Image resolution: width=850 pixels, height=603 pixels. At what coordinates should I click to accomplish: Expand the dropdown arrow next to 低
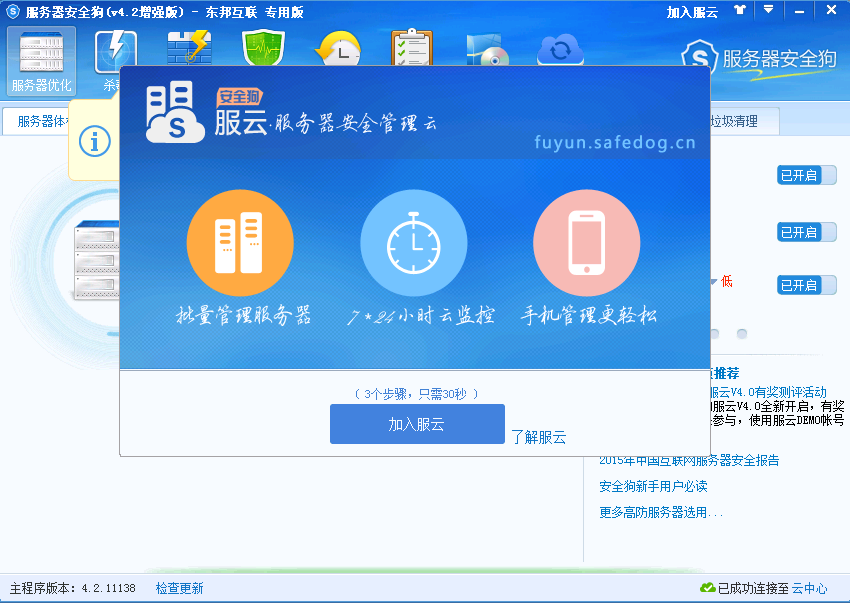[713, 281]
